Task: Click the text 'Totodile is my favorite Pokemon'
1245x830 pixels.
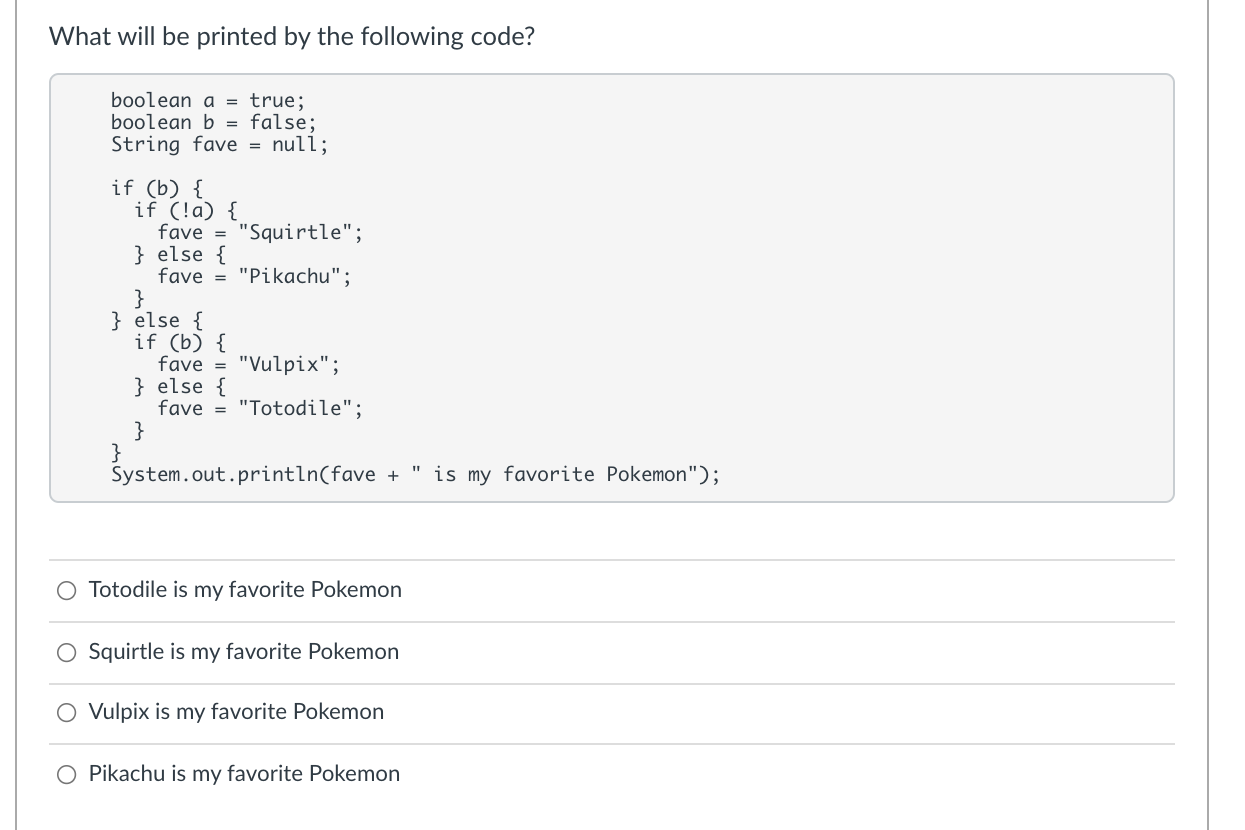Action: point(245,590)
